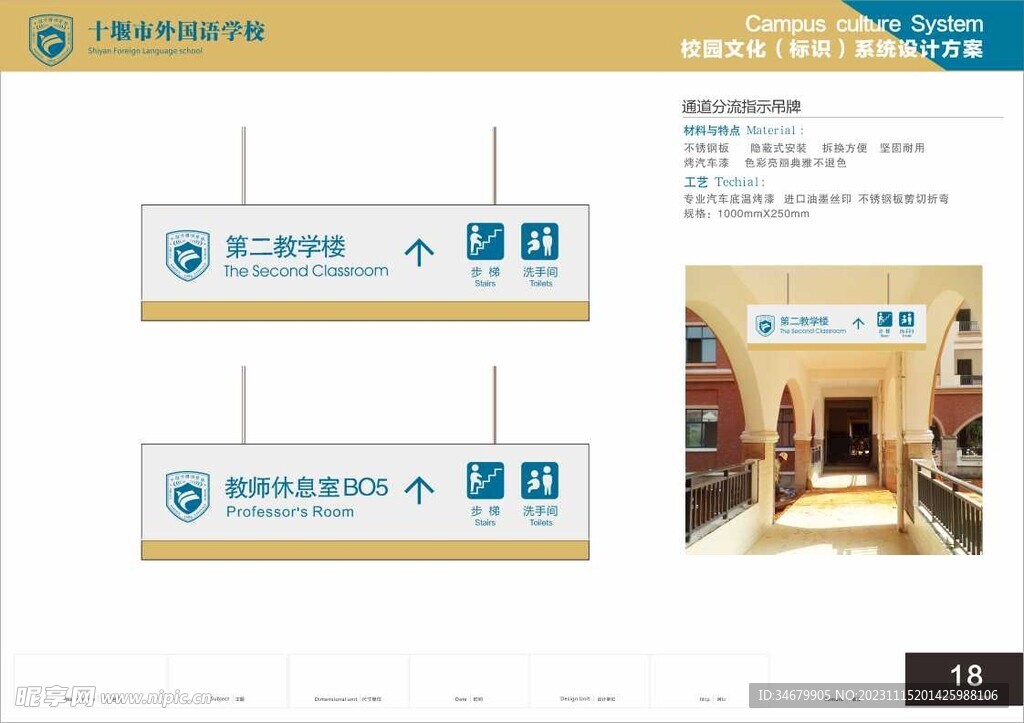Click the Dimensional unit label in the footer
Viewport: 1024px width, 723px height.
pyautogui.click(x=336, y=700)
